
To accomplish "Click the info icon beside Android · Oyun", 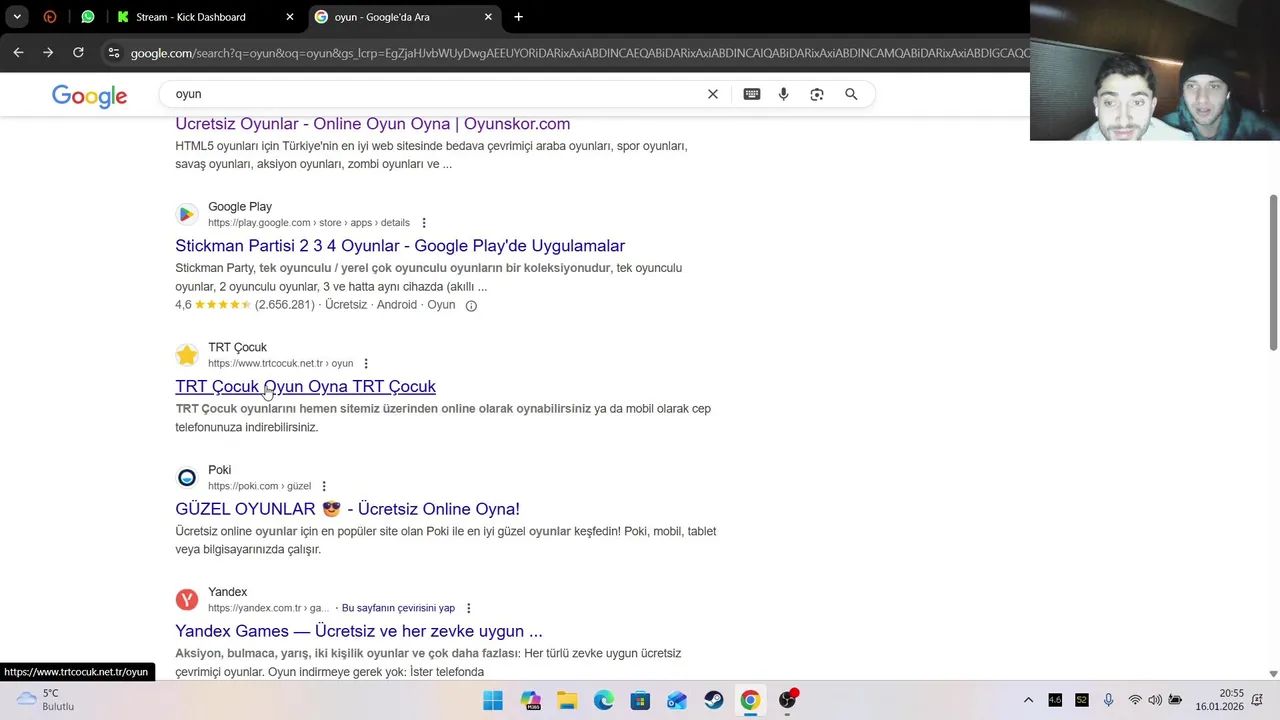I will pyautogui.click(x=471, y=306).
